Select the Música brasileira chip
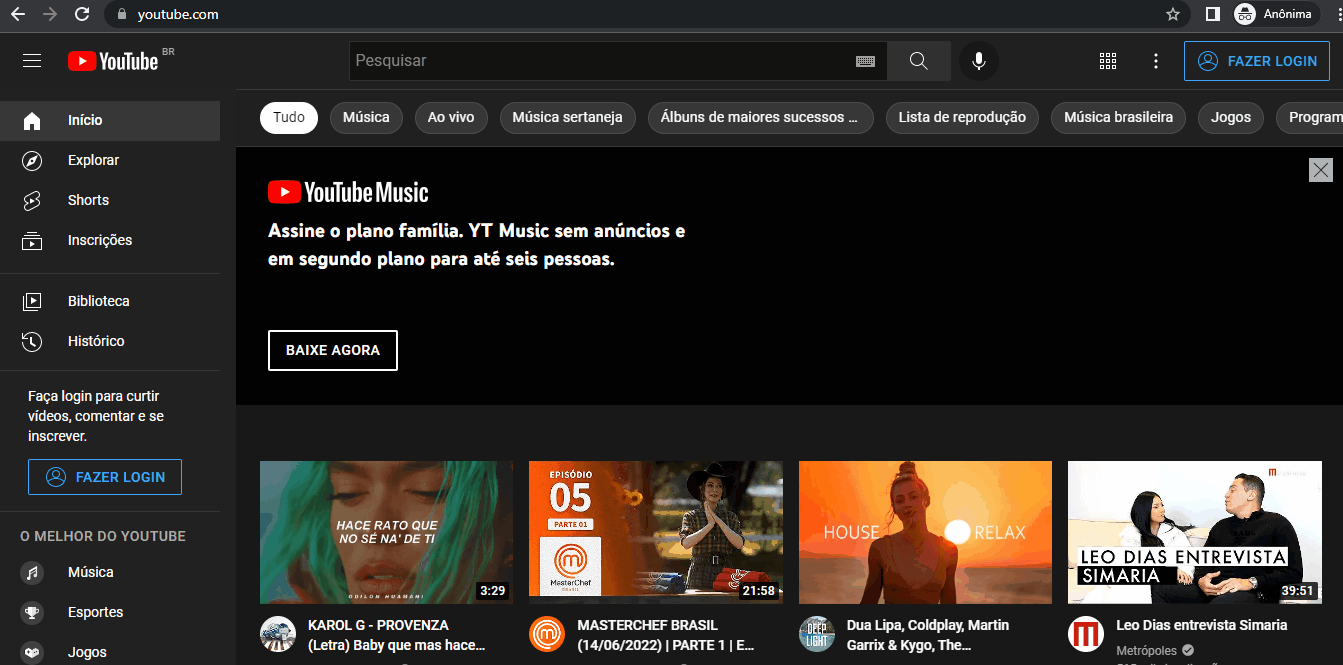 [1118, 117]
